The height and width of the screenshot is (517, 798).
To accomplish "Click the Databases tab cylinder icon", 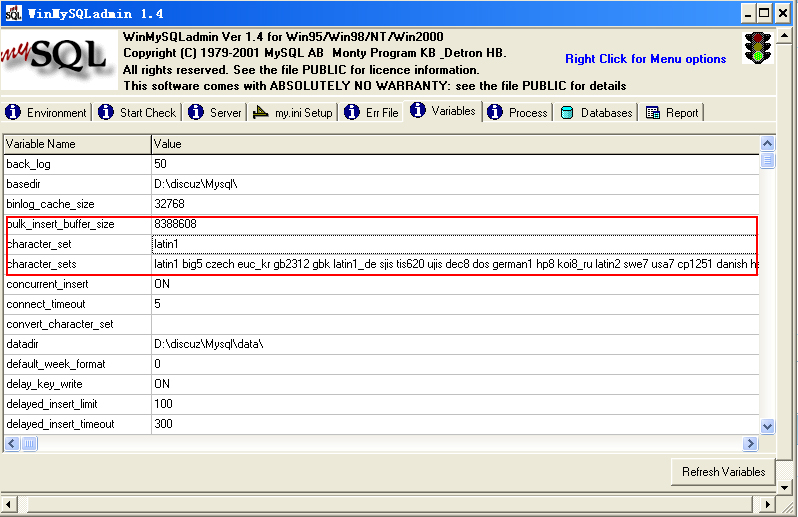I will click(x=567, y=112).
